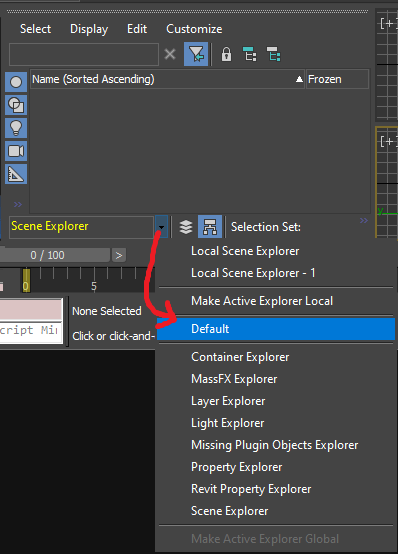The image size is (398, 554).
Task: Open the Customize menu
Action: [x=194, y=29]
